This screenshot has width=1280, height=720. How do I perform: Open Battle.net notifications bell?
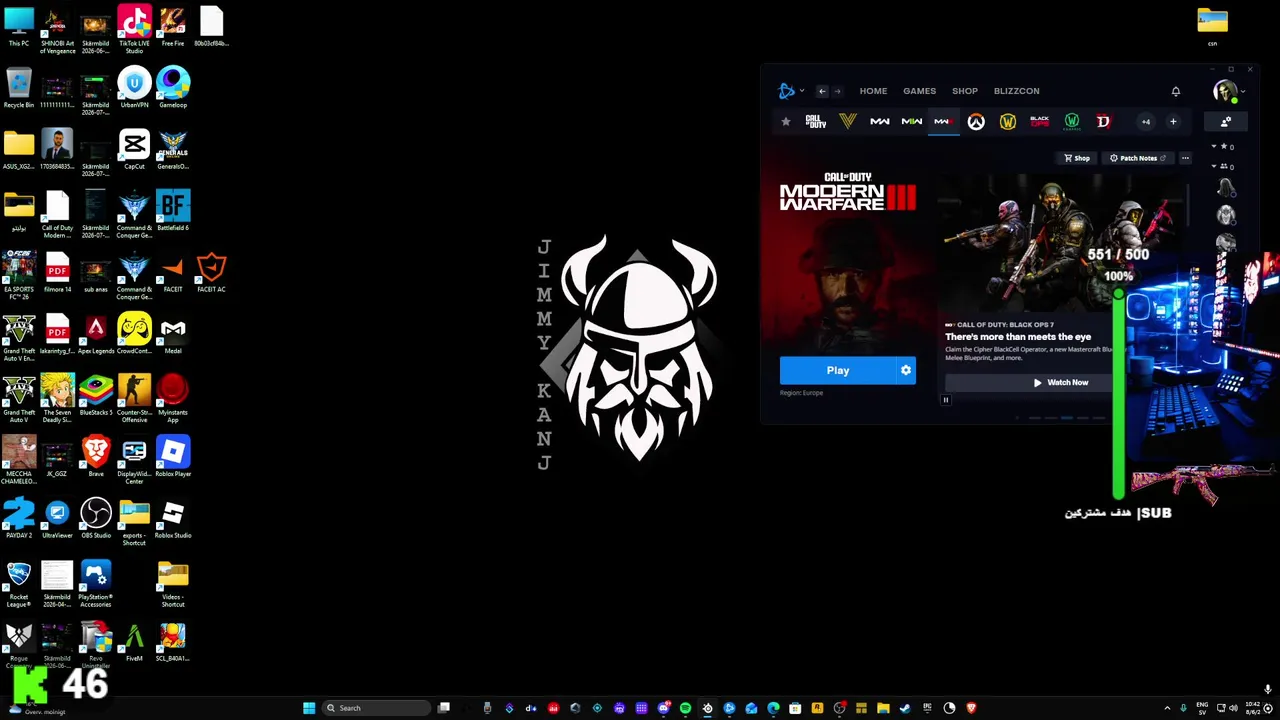point(1176,91)
